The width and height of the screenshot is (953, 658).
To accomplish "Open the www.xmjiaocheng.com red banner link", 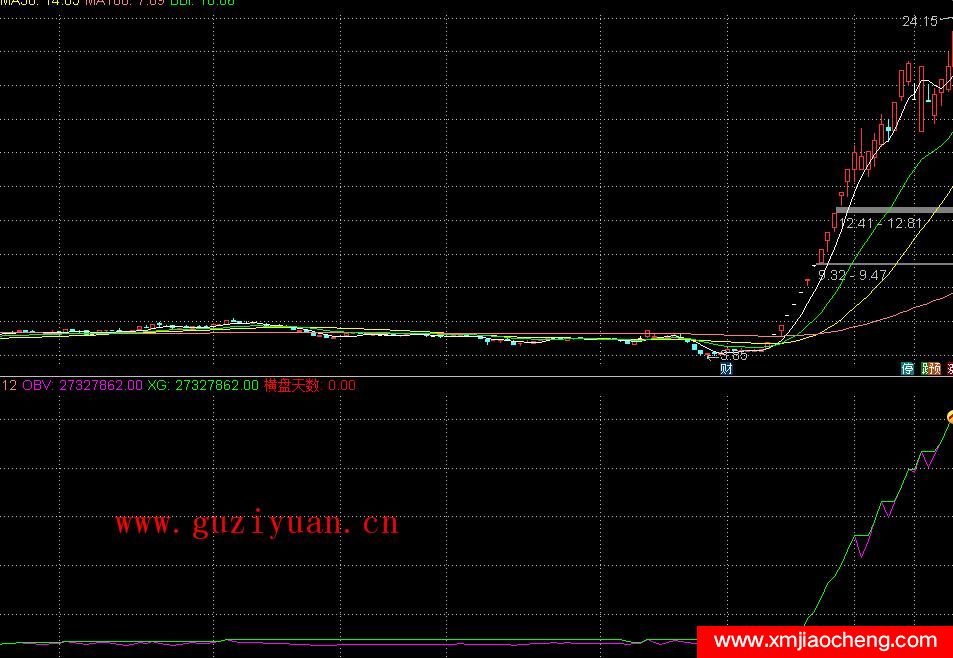I will tap(826, 641).
